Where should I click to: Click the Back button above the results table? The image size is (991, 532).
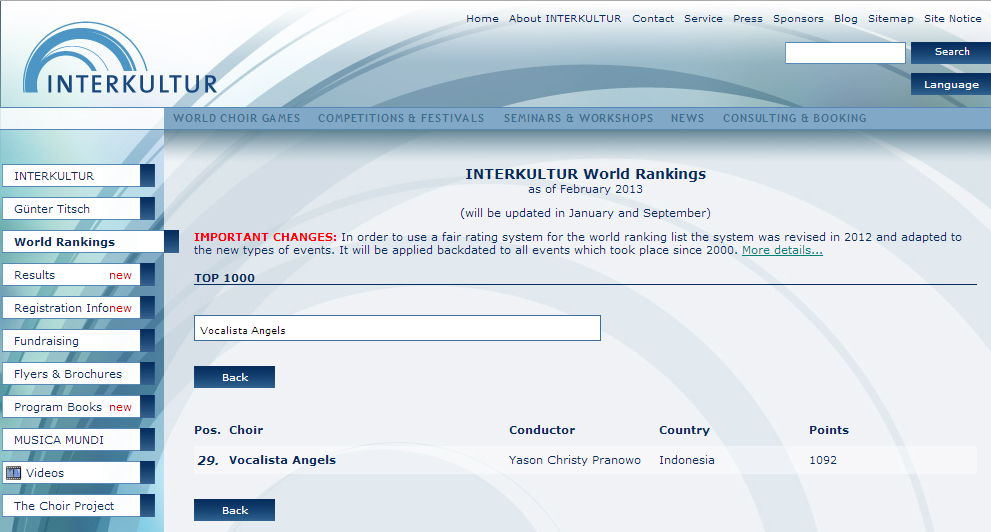(234, 377)
